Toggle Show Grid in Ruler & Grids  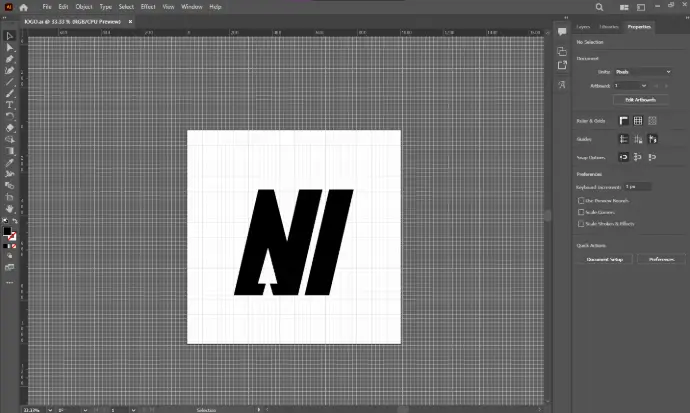[638, 121]
